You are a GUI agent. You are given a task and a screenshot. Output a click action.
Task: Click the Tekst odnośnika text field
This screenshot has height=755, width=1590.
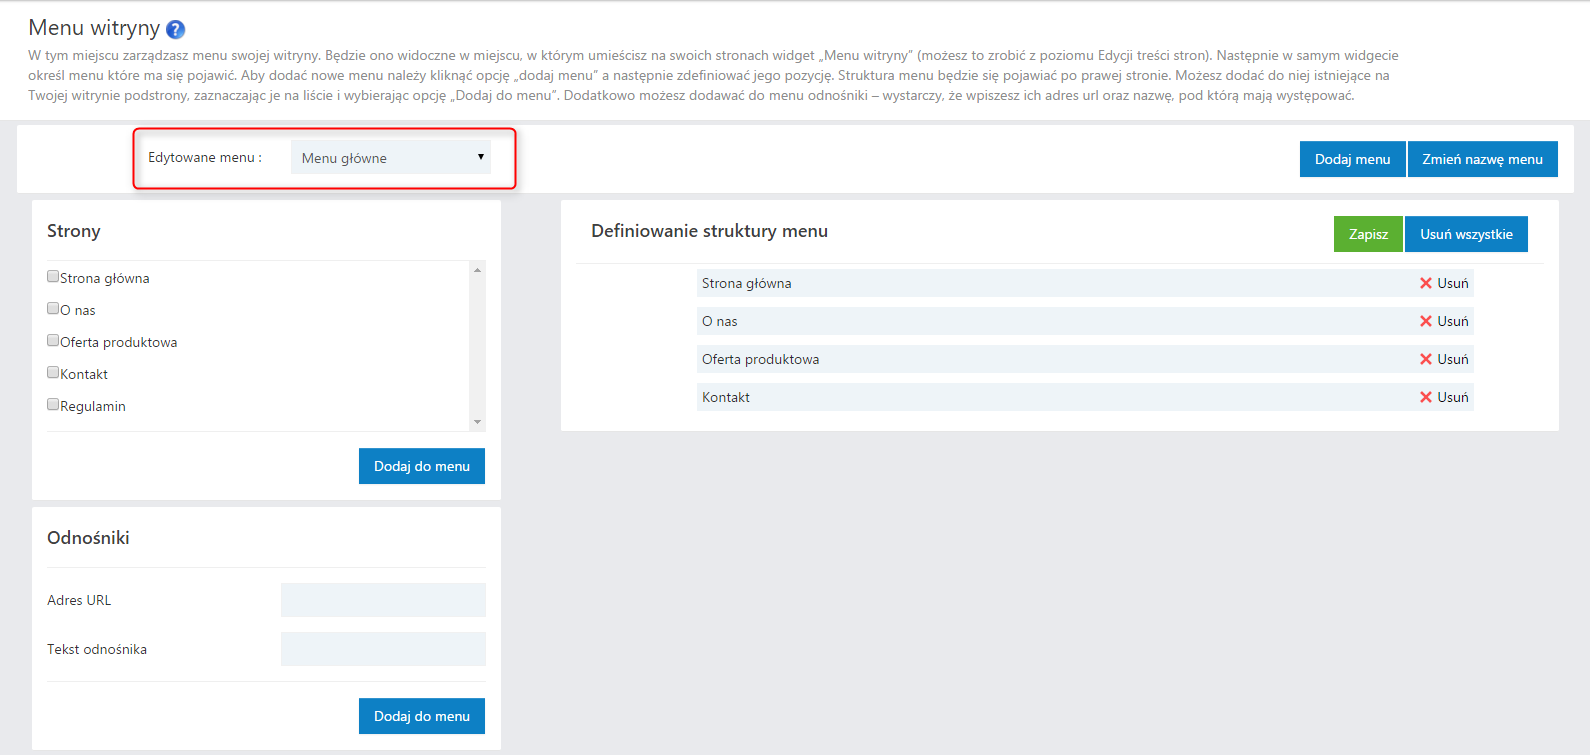[383, 649]
